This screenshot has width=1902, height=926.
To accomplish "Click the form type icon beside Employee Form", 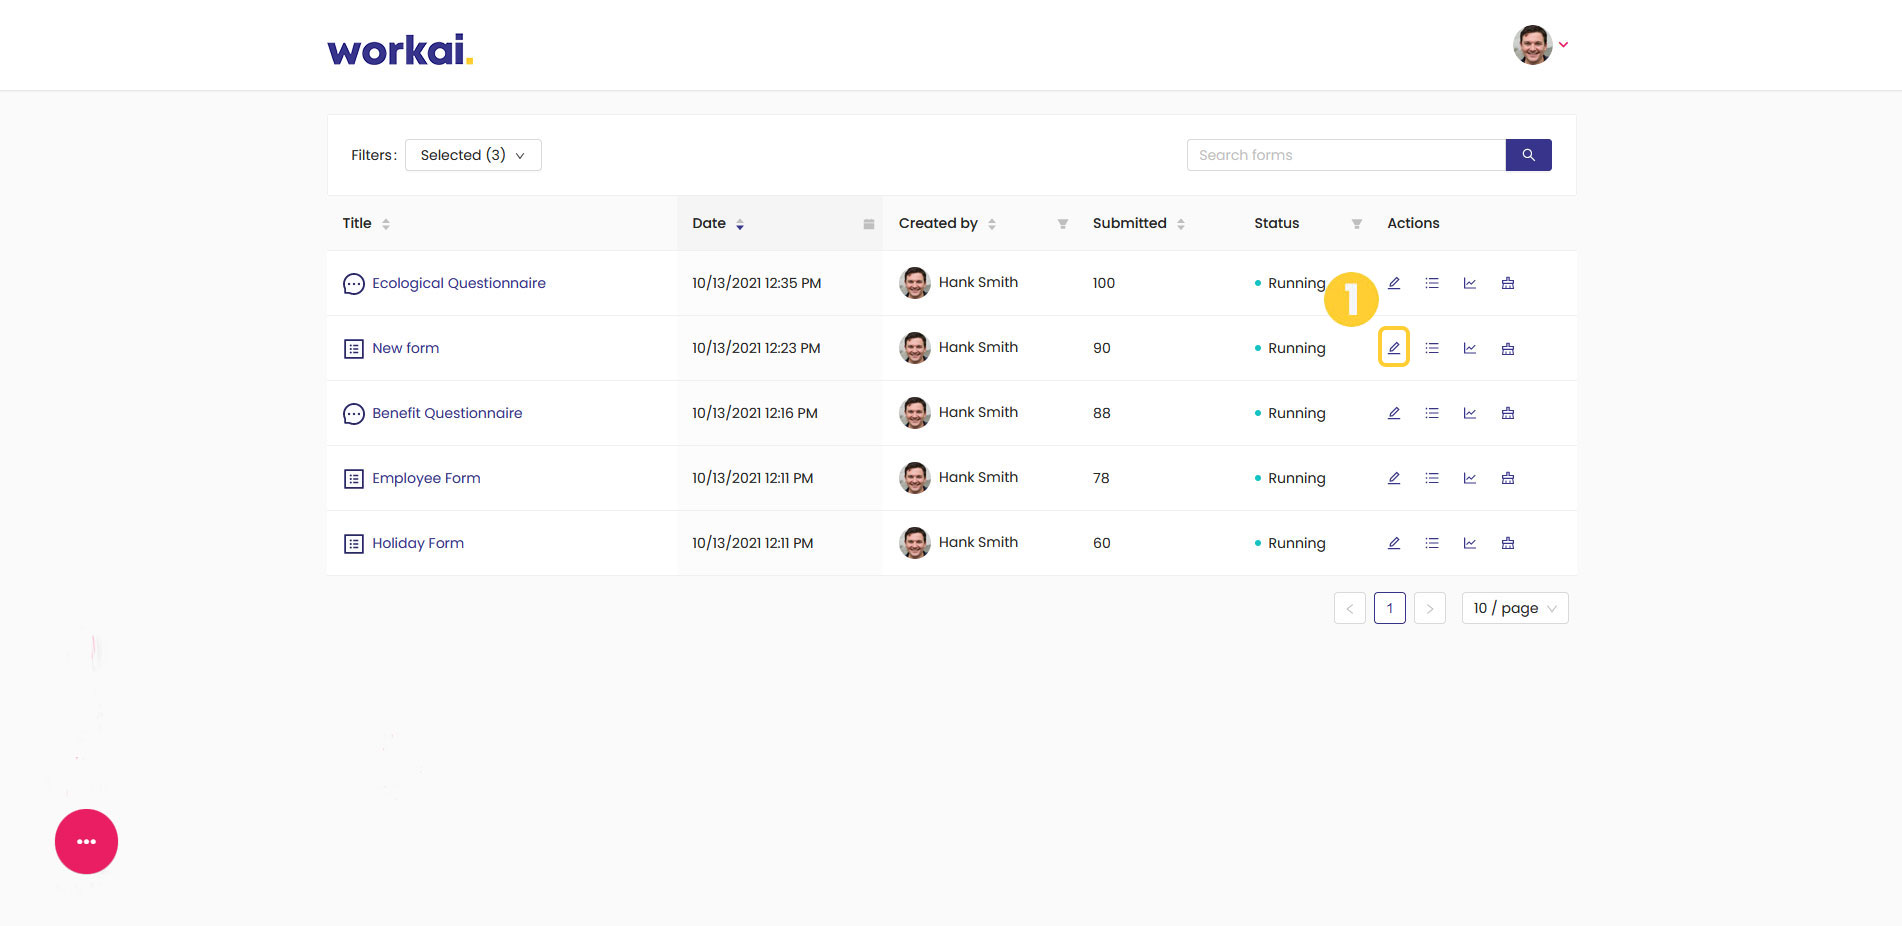I will [x=353, y=479].
